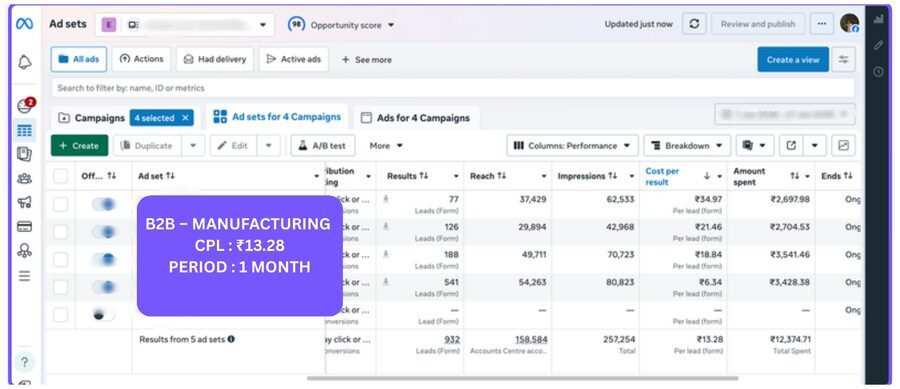Click the green Create button

(79, 146)
